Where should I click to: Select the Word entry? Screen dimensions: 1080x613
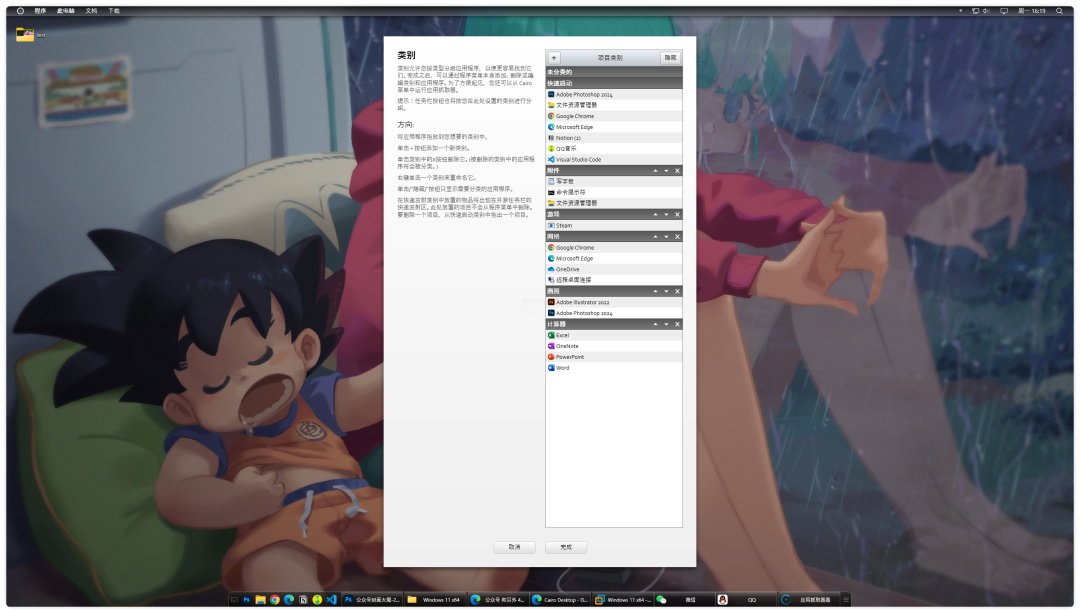click(x=614, y=368)
